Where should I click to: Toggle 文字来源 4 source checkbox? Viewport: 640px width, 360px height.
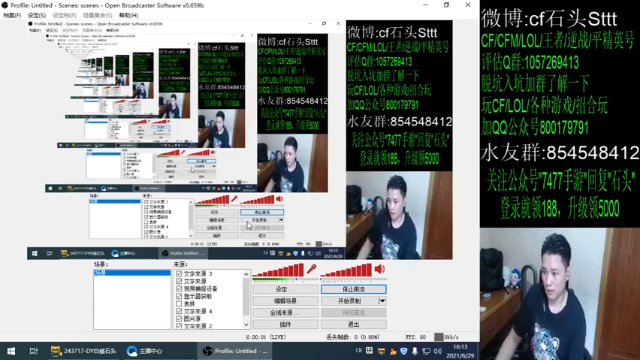pyautogui.click(x=179, y=311)
